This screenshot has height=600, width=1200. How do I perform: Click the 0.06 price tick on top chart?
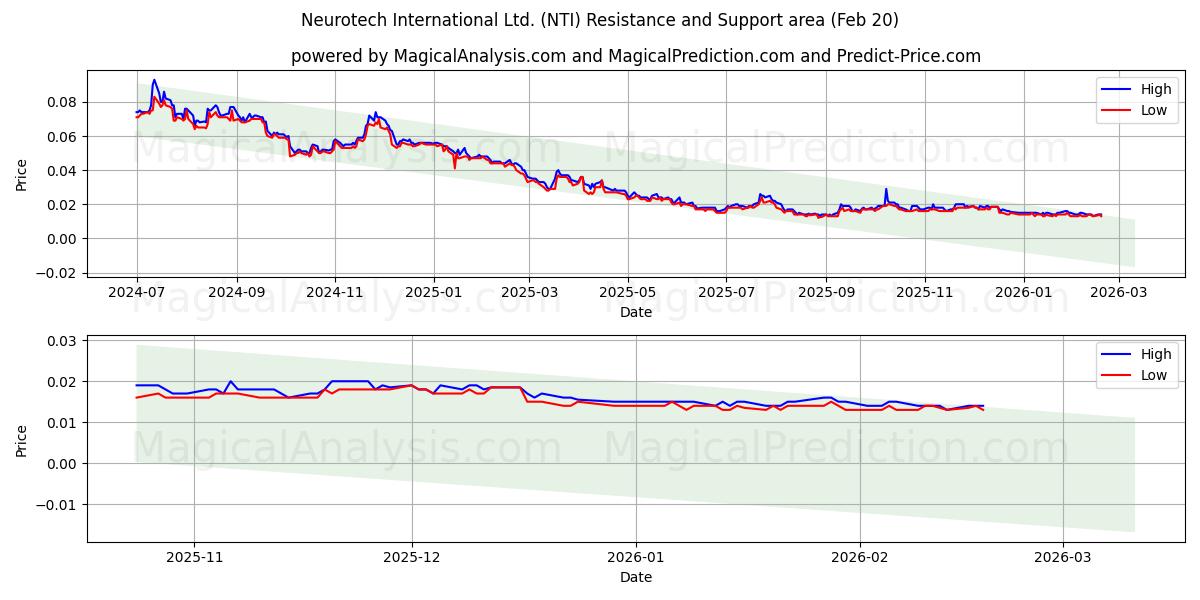(63, 136)
